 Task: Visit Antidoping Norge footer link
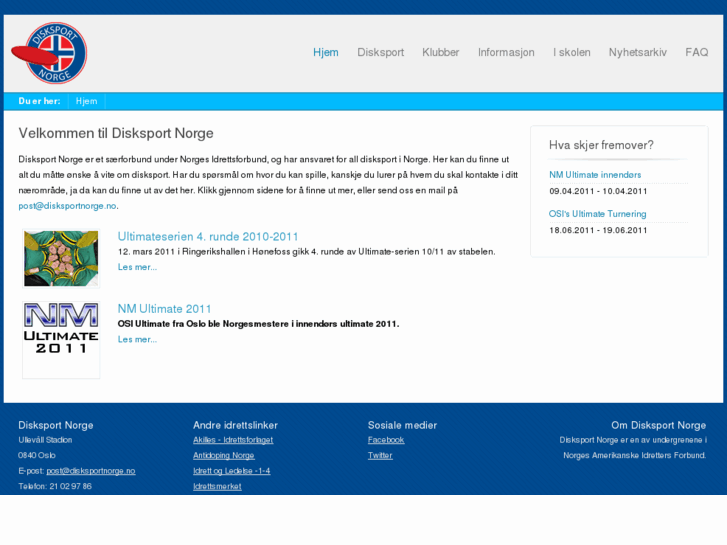pyautogui.click(x=224, y=456)
